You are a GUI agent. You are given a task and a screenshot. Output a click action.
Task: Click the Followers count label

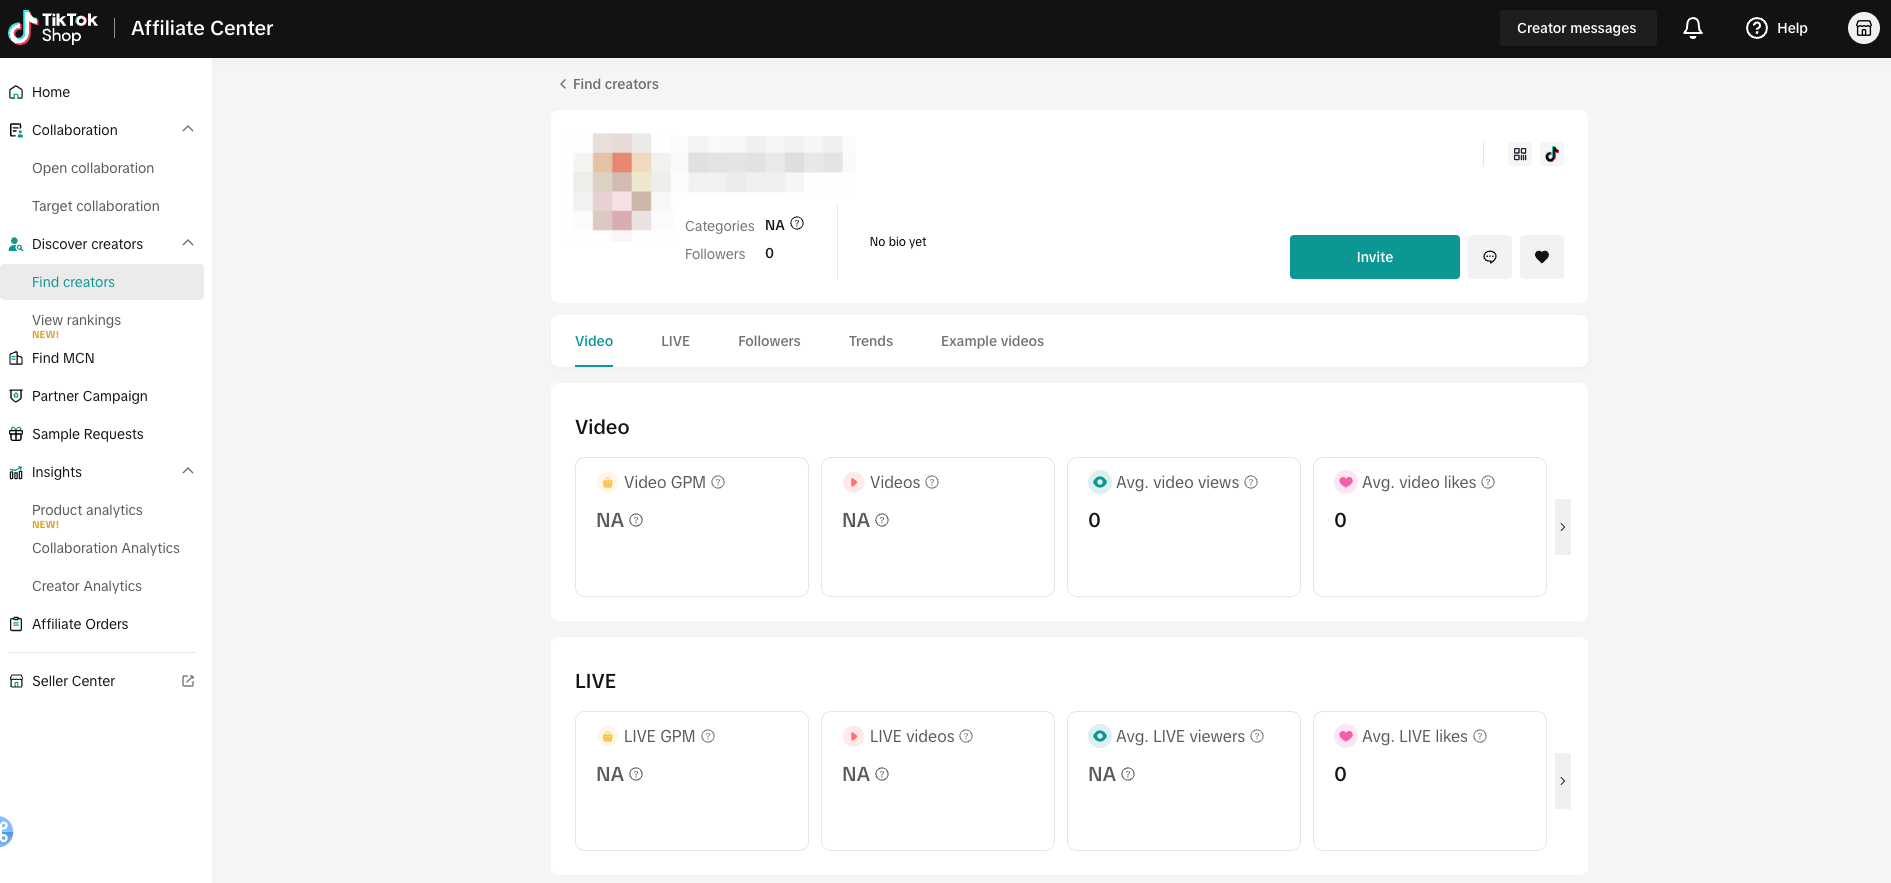click(x=715, y=254)
